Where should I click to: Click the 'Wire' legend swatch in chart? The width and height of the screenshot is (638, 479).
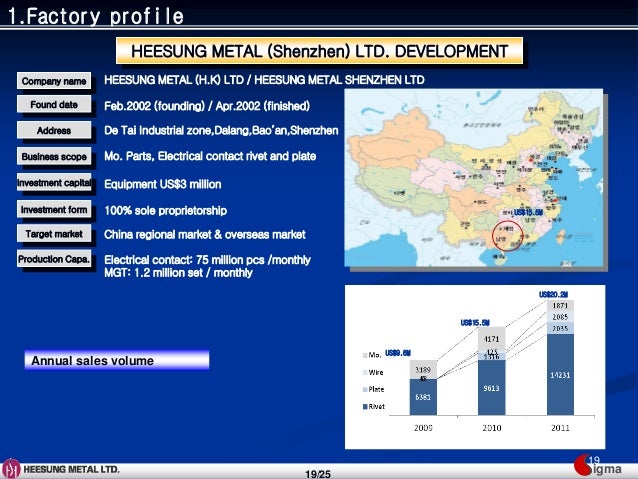(x=365, y=372)
